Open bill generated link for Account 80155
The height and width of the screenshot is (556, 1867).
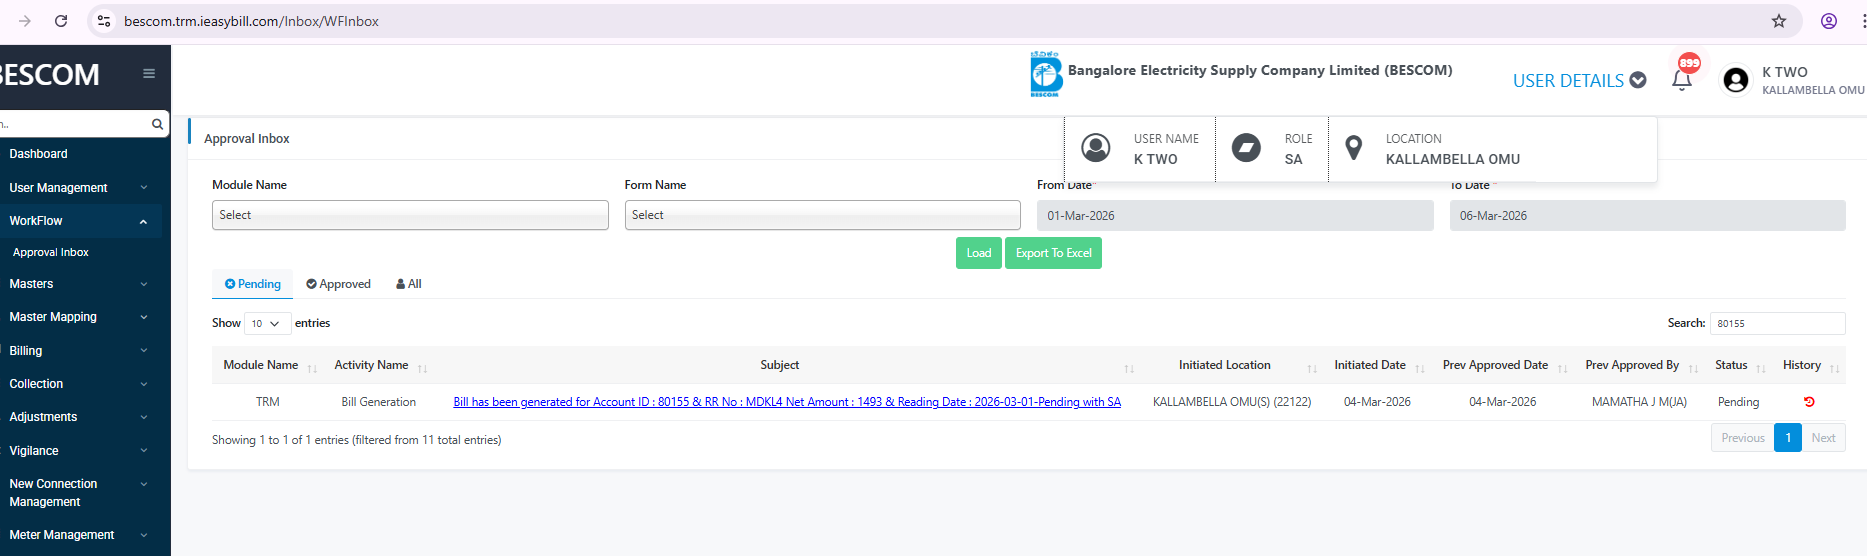(787, 402)
